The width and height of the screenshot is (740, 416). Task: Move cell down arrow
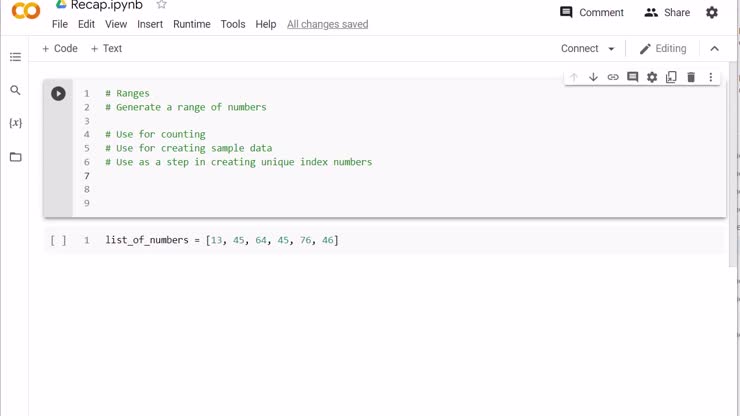coord(593,77)
